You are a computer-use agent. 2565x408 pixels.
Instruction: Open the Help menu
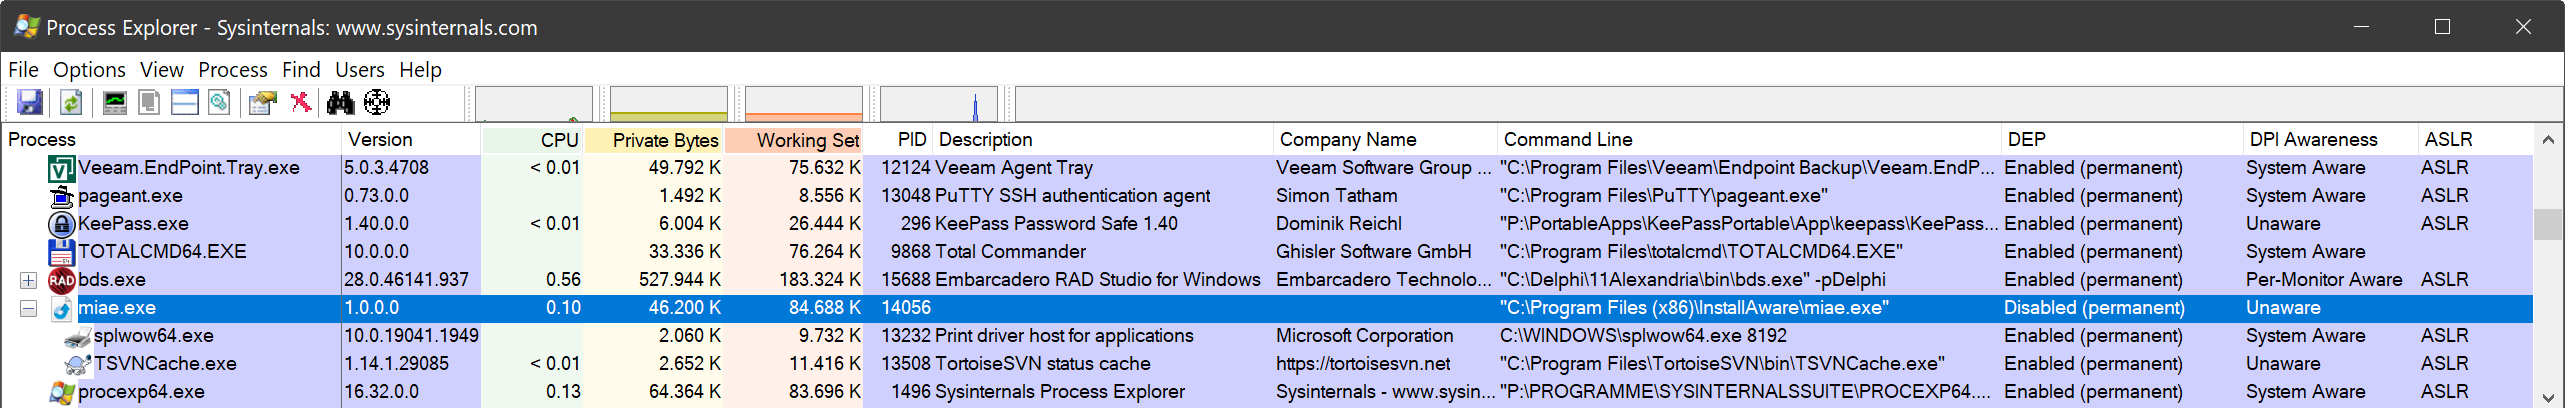coord(421,70)
